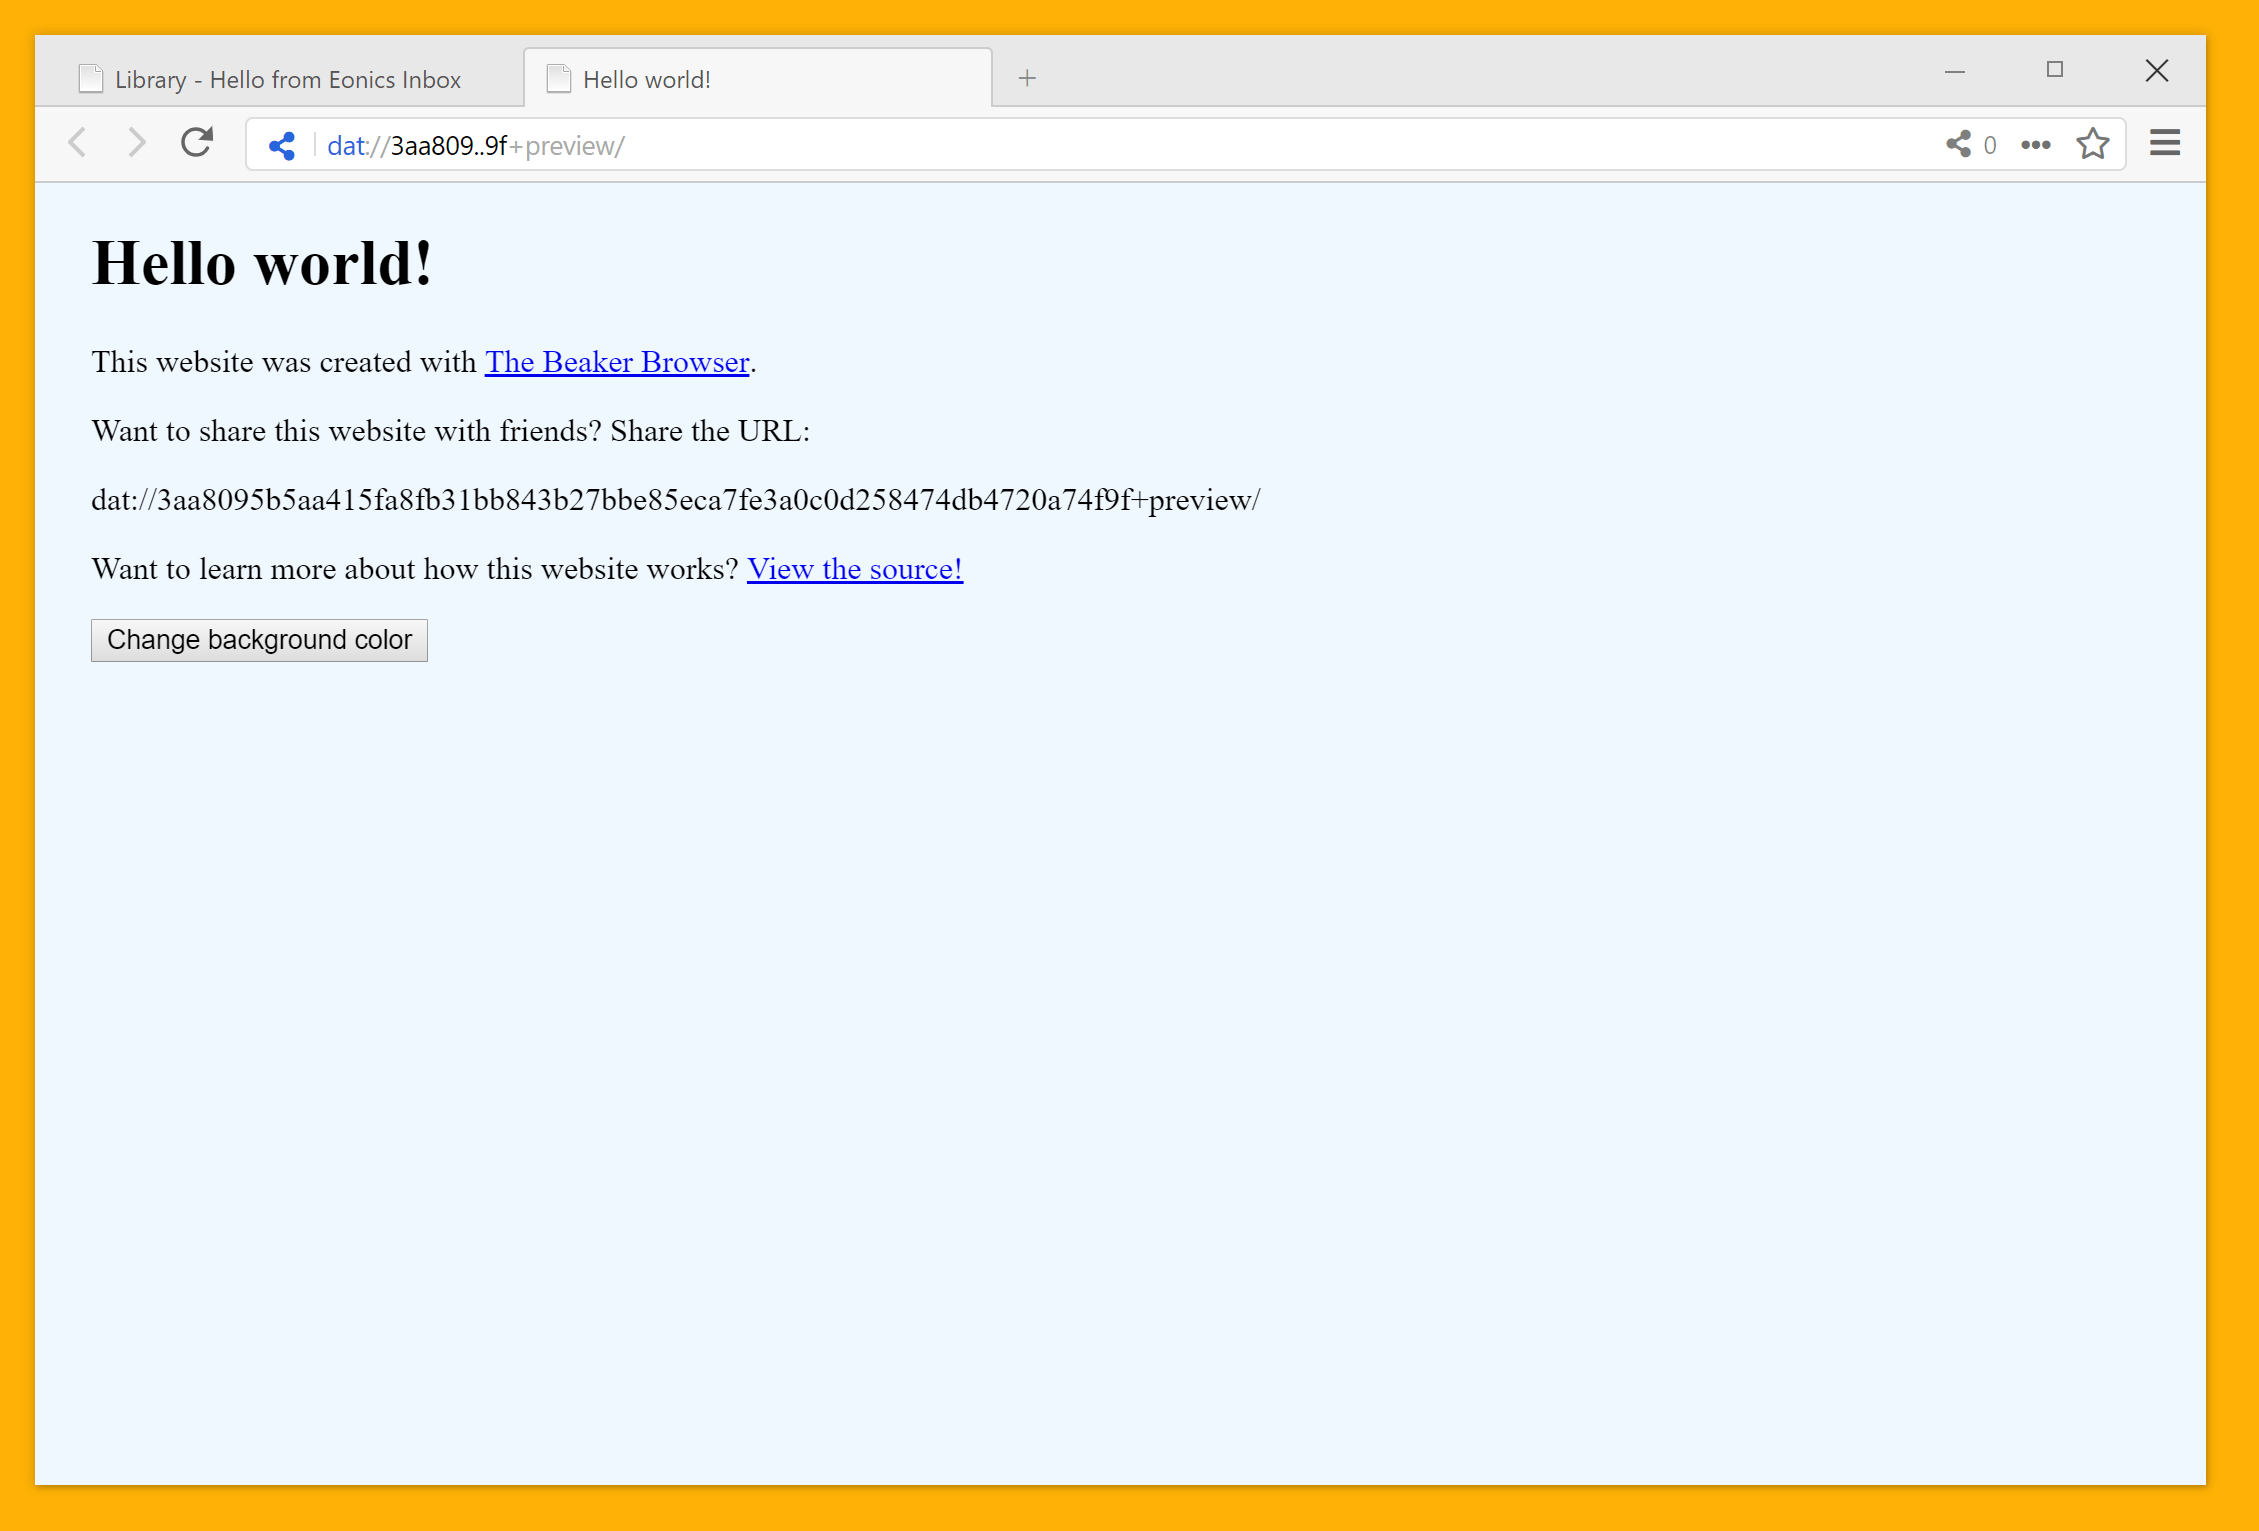Click the page icon on the Hello world tab
The width and height of the screenshot is (2259, 1531).
pos(558,79)
